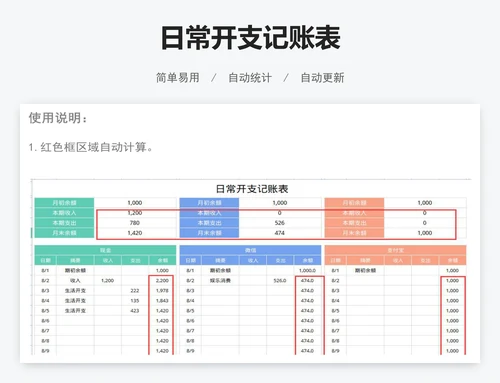Select the green 本期支出 label cell

tap(64, 223)
